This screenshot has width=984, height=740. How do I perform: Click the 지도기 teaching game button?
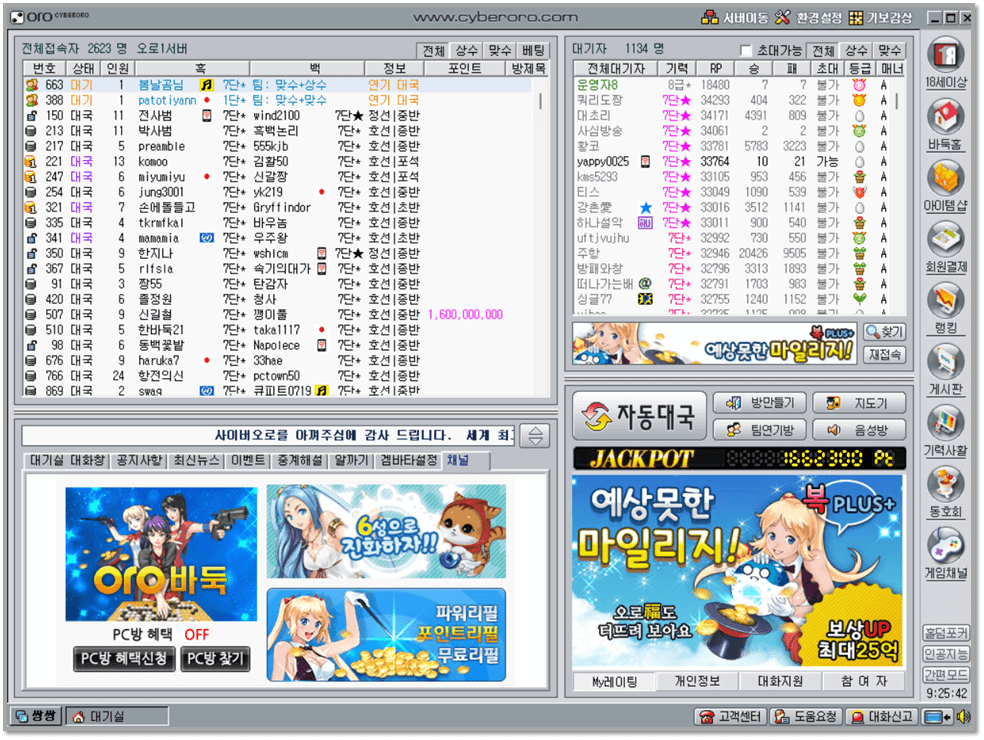[x=859, y=403]
